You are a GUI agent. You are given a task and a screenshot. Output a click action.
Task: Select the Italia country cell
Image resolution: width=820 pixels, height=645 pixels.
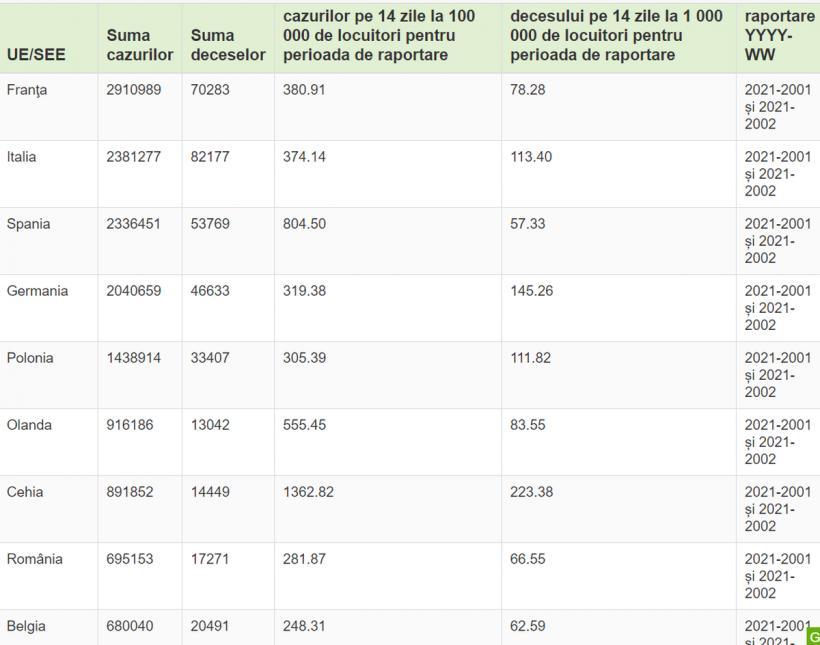[x=22, y=157]
